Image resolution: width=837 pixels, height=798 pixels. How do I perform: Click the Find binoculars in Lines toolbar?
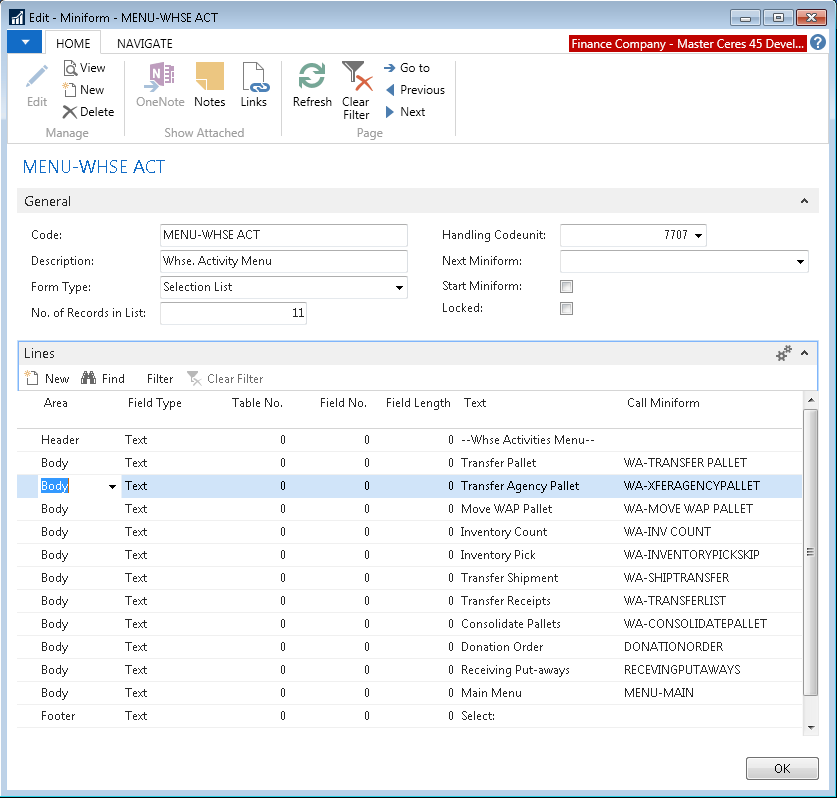[88, 379]
